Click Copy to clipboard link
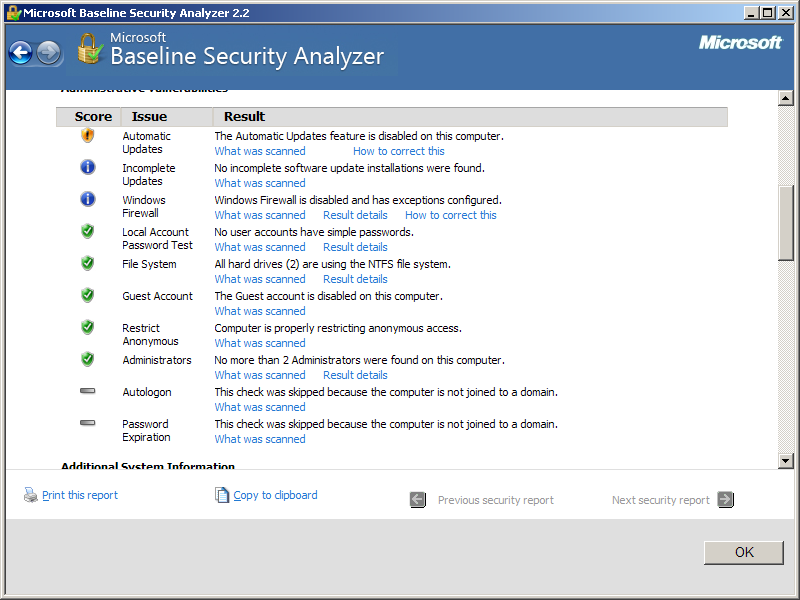The image size is (800, 600). pos(276,495)
